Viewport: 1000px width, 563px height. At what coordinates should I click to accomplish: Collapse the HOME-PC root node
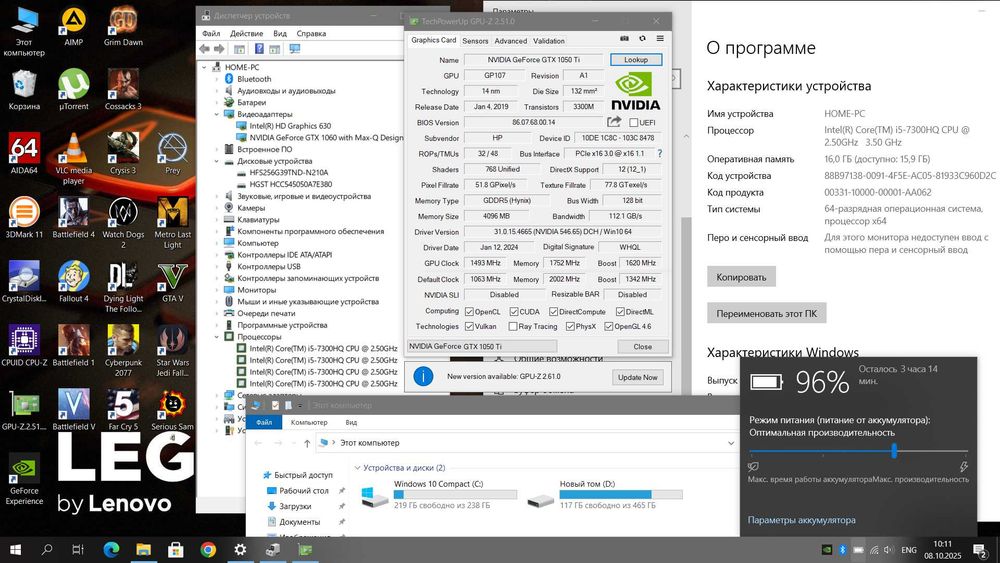tap(204, 67)
